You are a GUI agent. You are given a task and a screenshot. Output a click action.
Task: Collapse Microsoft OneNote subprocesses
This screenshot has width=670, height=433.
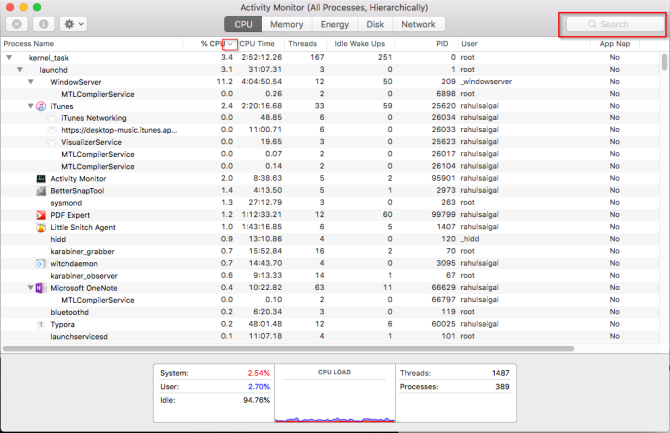tap(30, 288)
